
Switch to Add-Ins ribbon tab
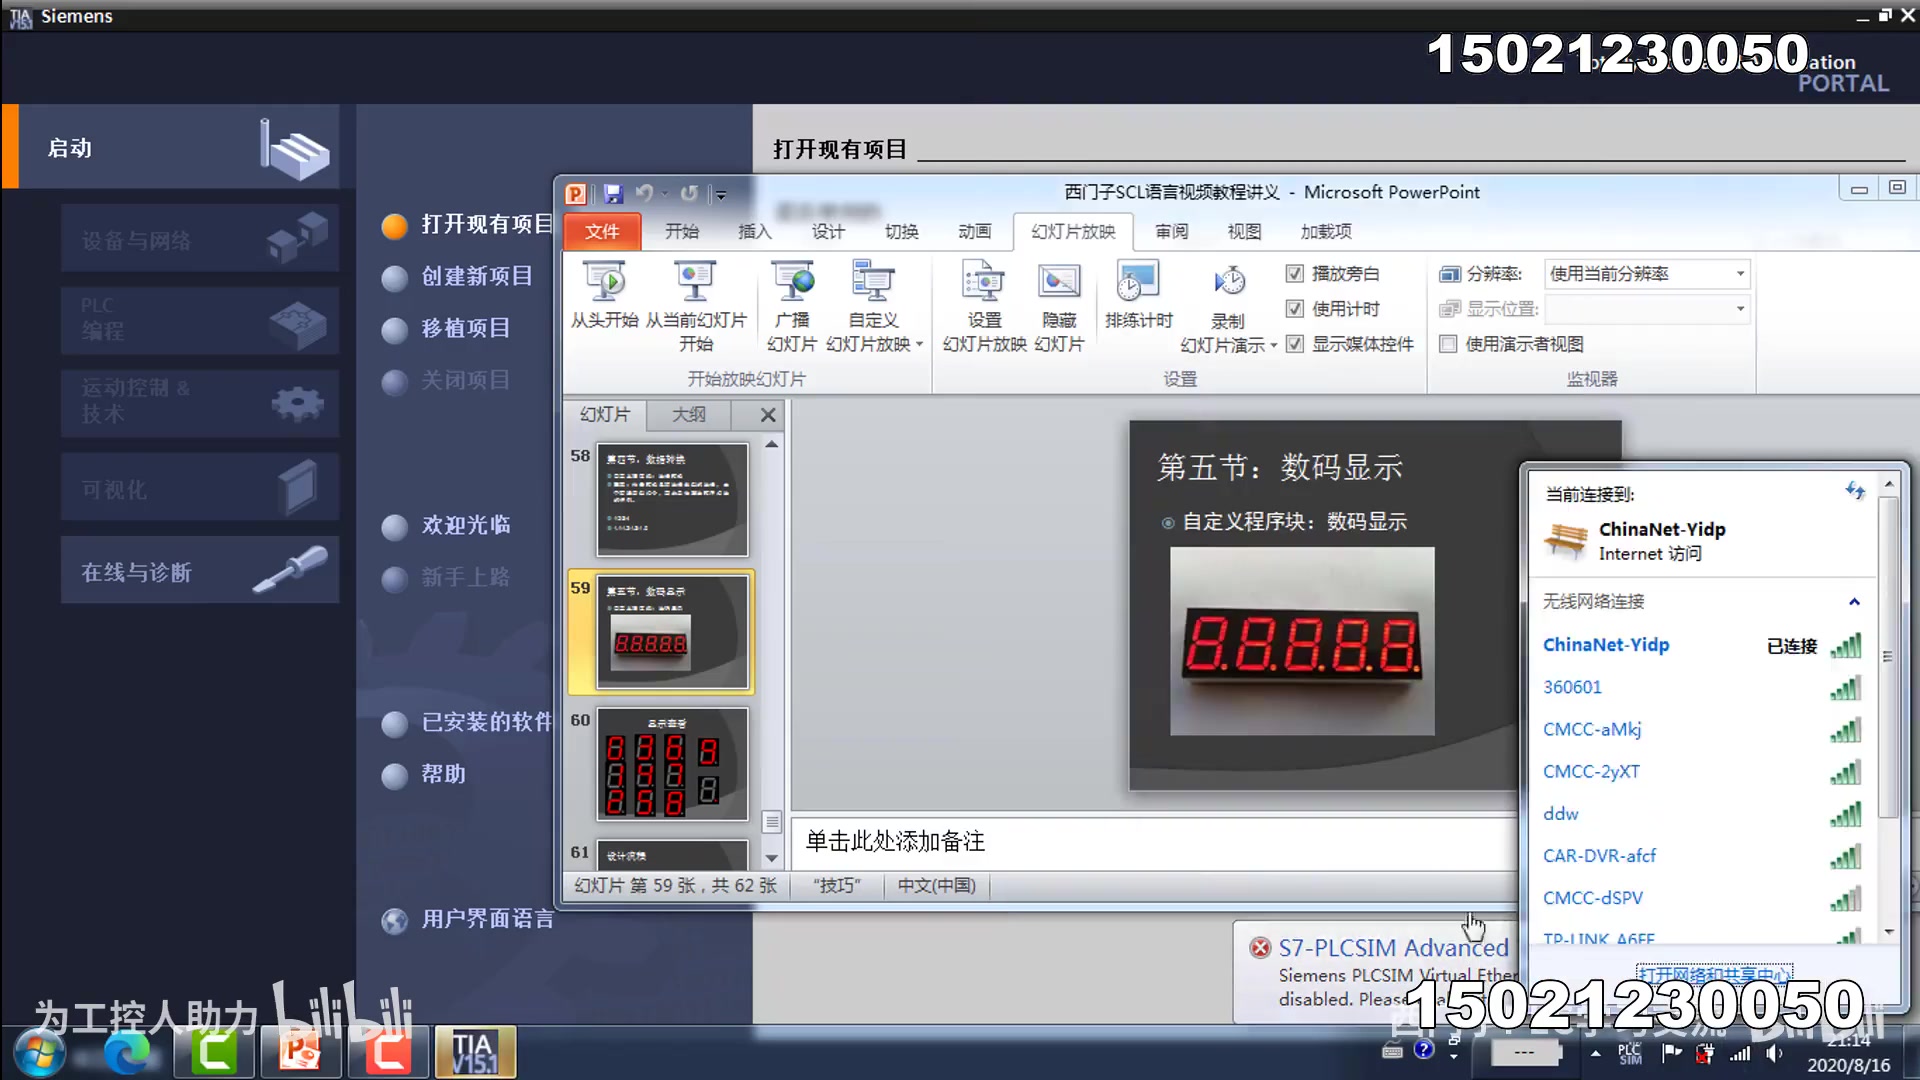(x=1326, y=231)
